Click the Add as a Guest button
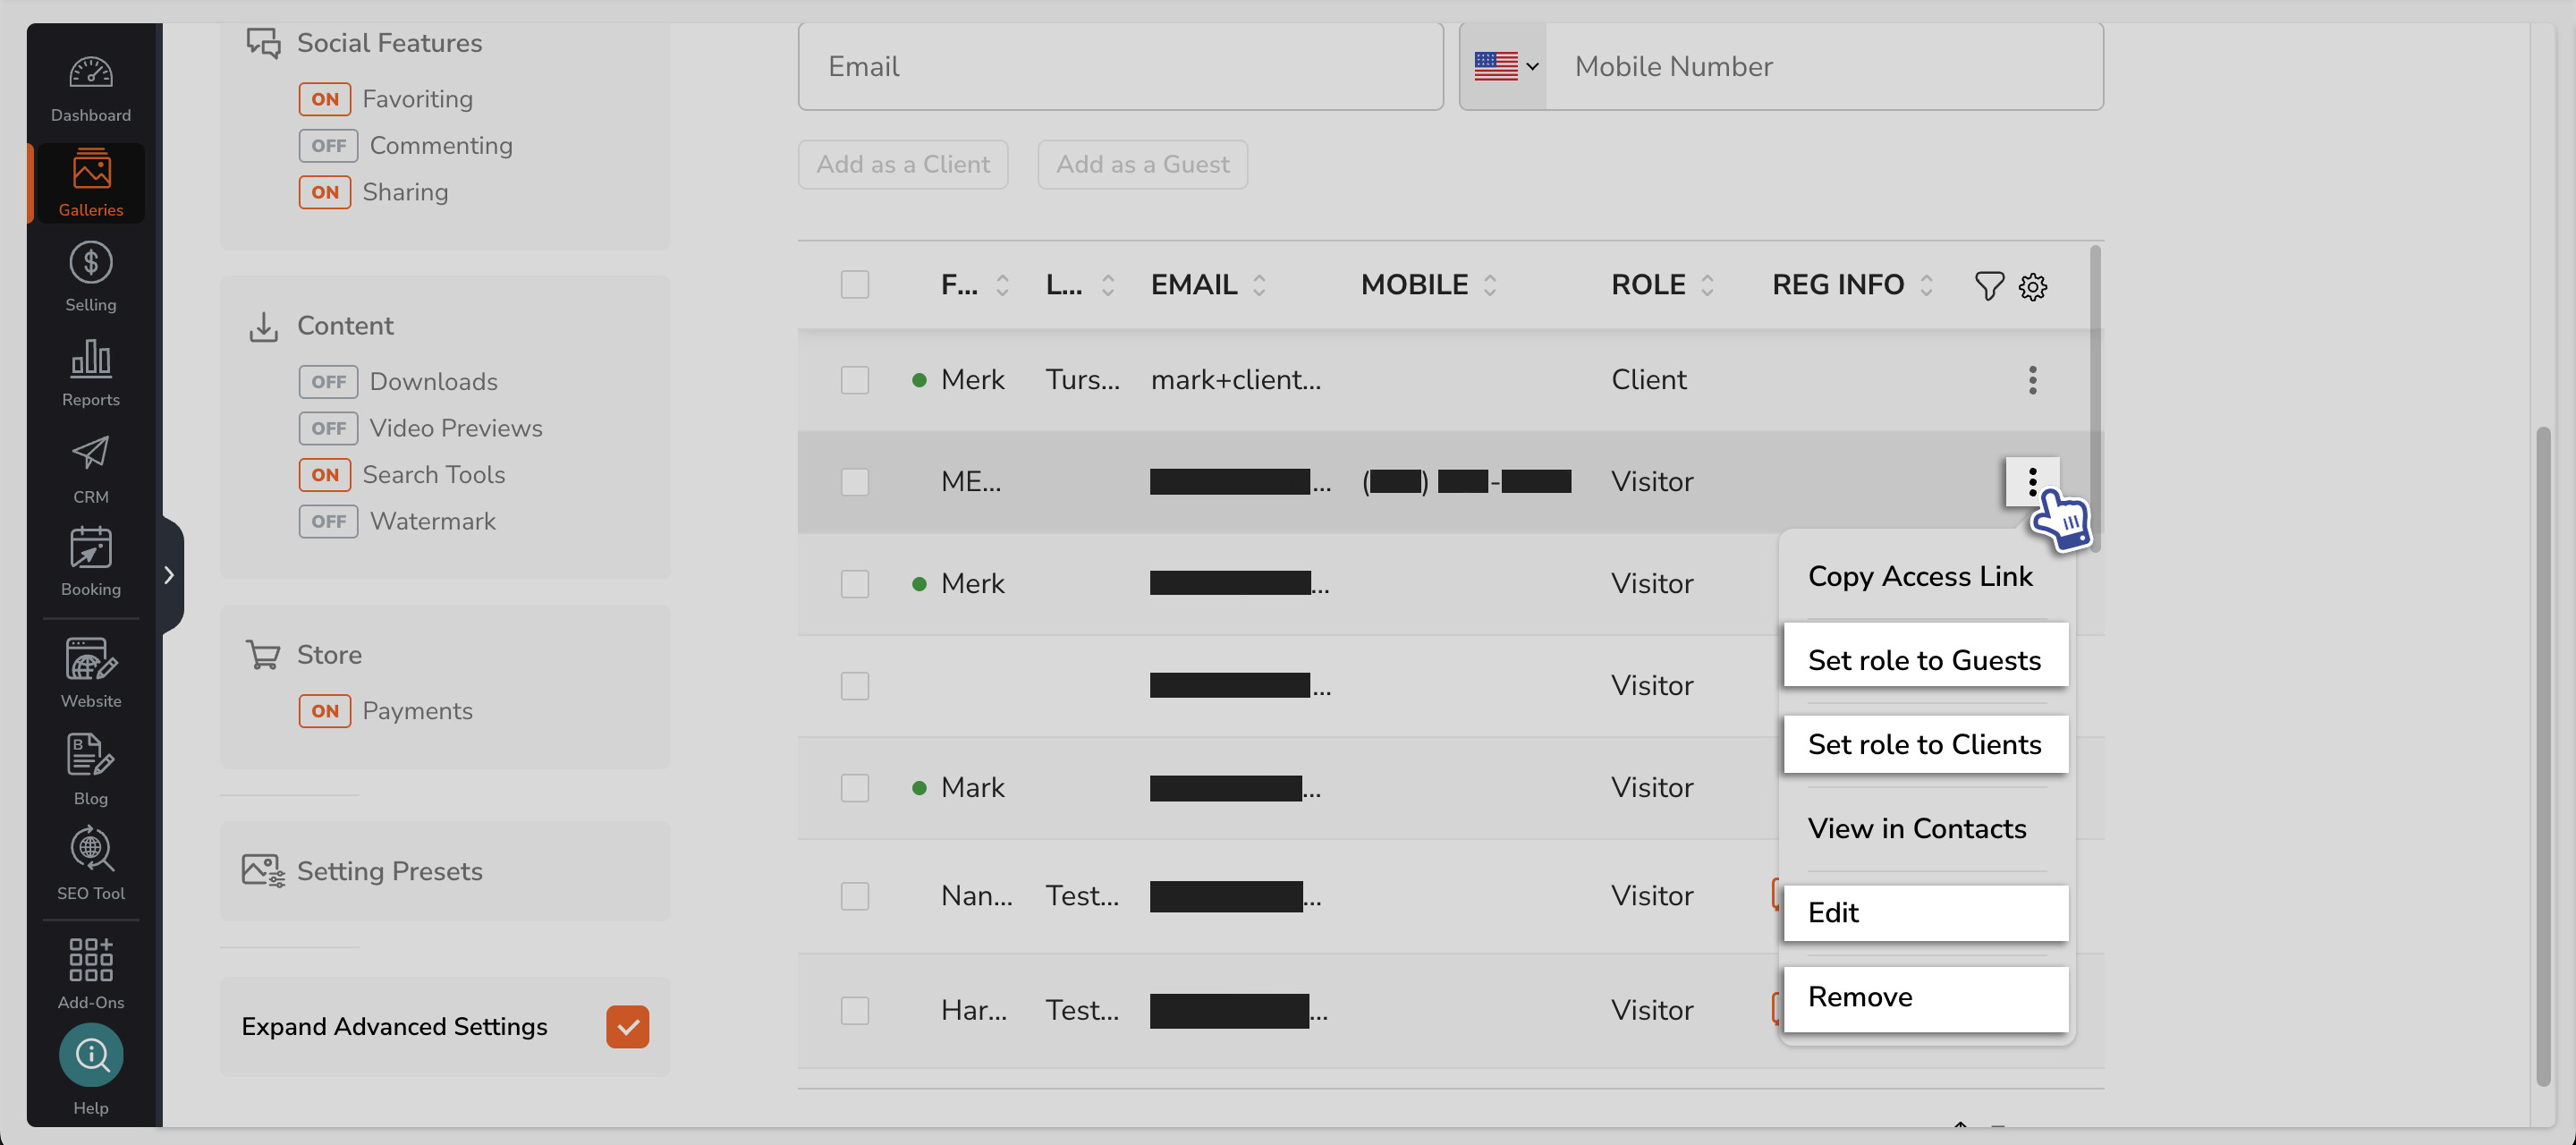This screenshot has width=2576, height=1145. click(1142, 164)
